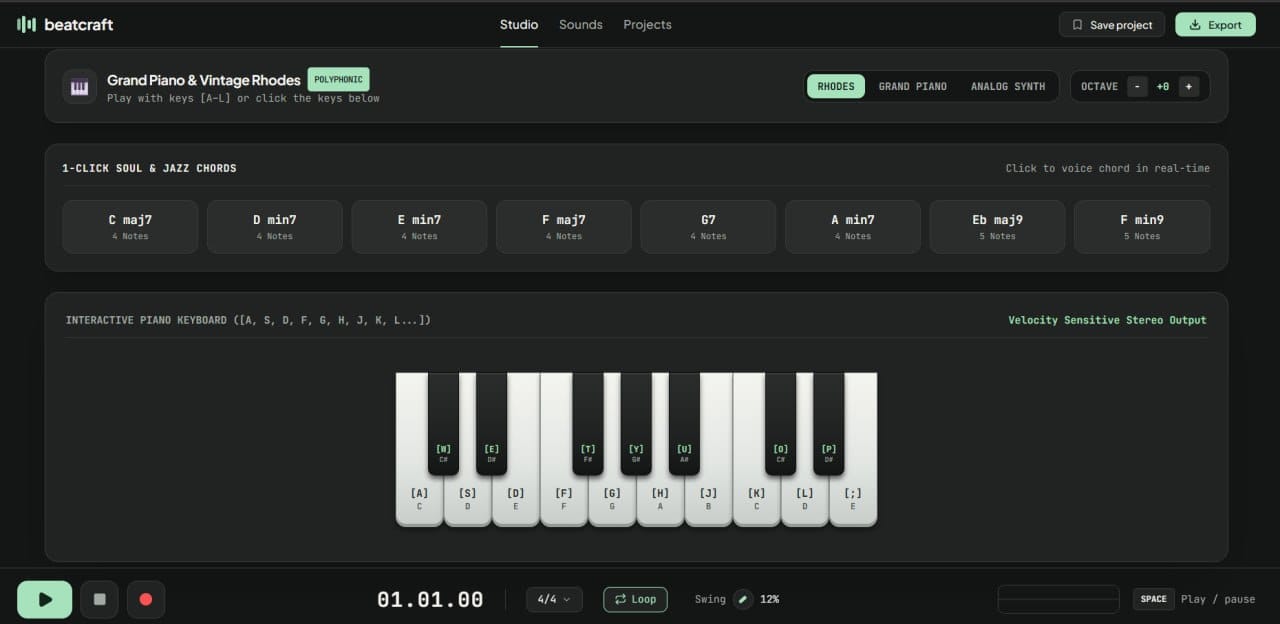Click the +0 octave value

coord(1163,86)
